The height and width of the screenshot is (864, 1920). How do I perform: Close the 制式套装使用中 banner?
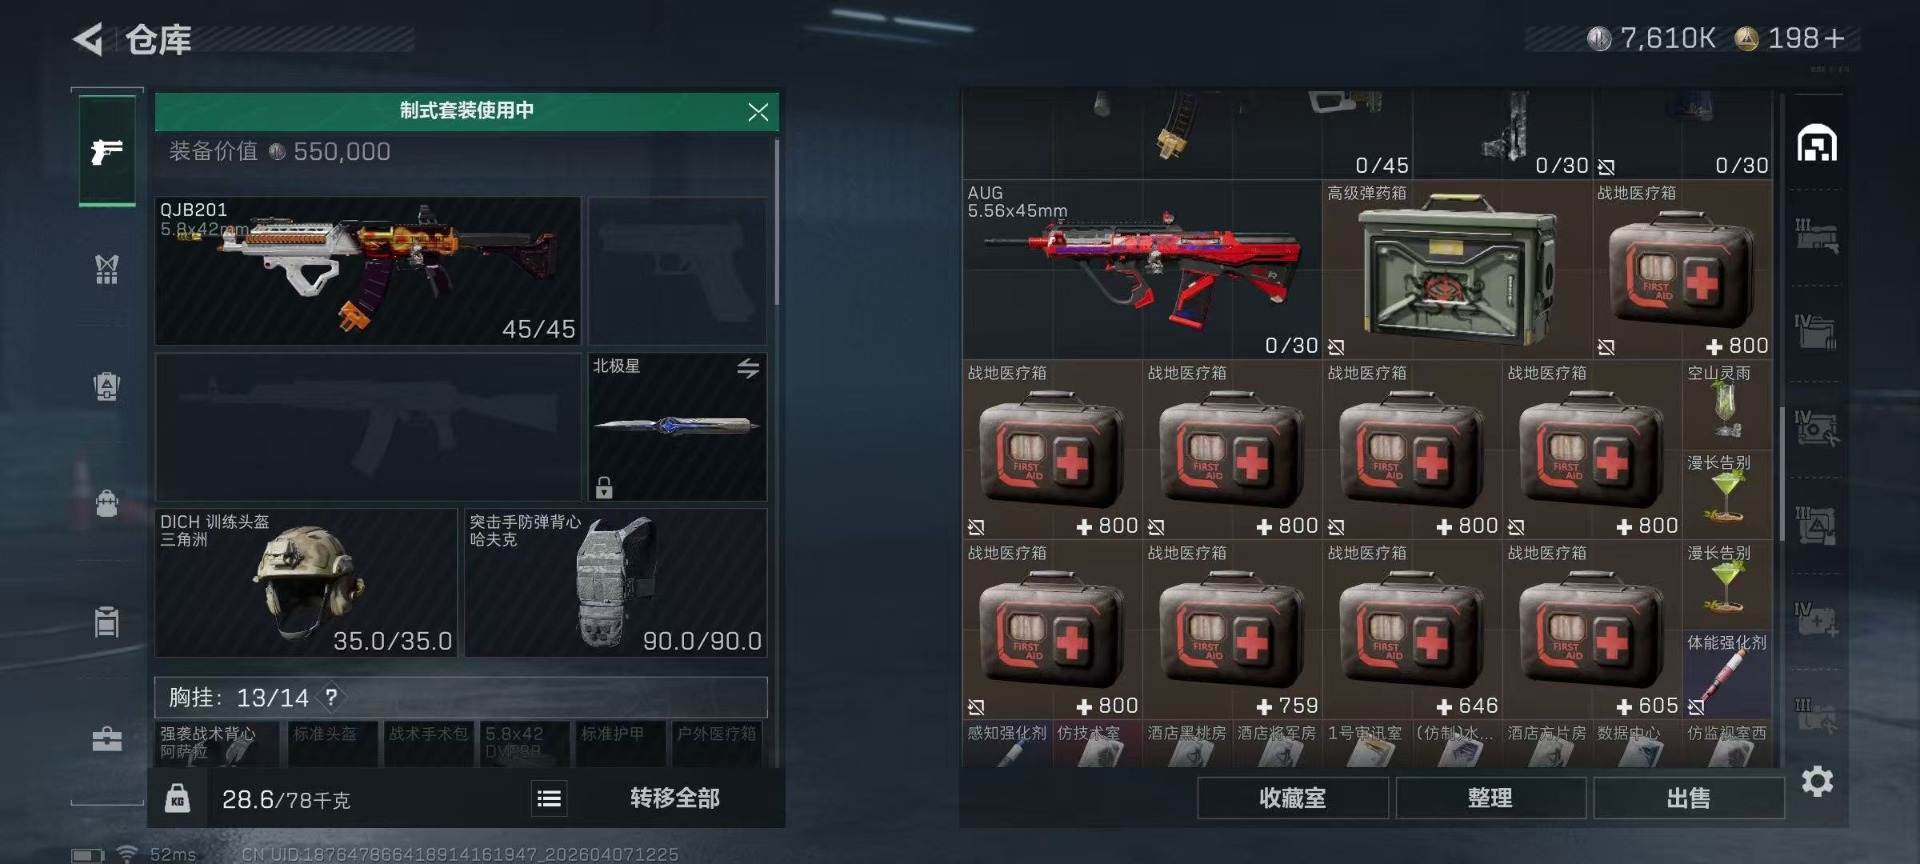click(758, 112)
